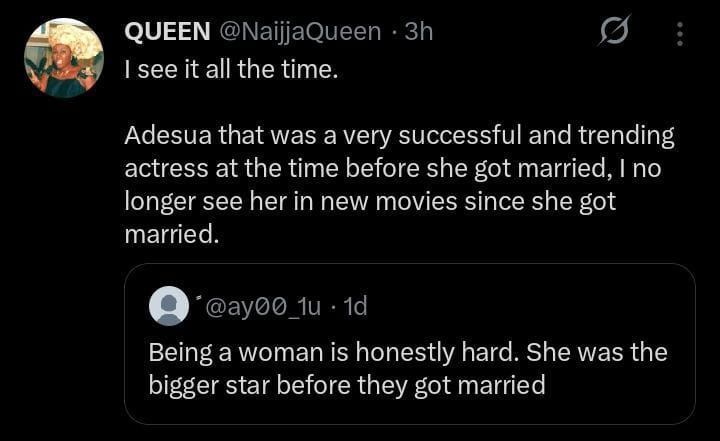Image resolution: width=720 pixels, height=441 pixels.
Task: Click the separator dot before '3h'
Action: pos(395,32)
